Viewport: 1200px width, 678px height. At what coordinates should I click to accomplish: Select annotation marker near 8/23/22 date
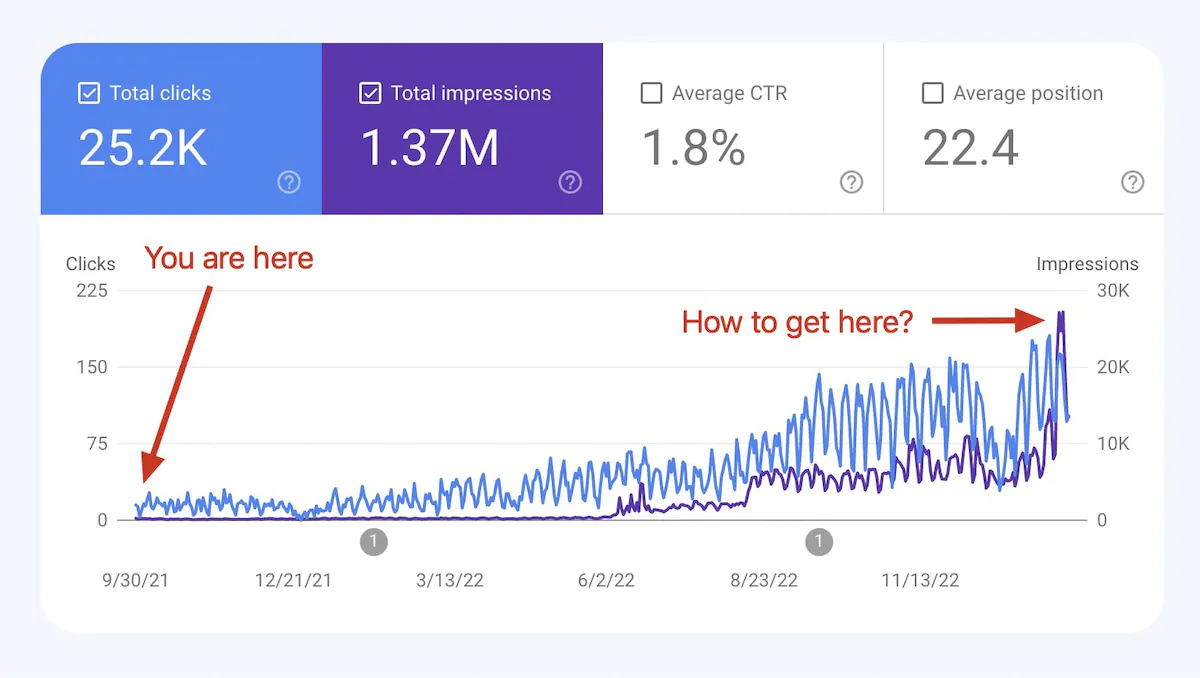point(818,542)
